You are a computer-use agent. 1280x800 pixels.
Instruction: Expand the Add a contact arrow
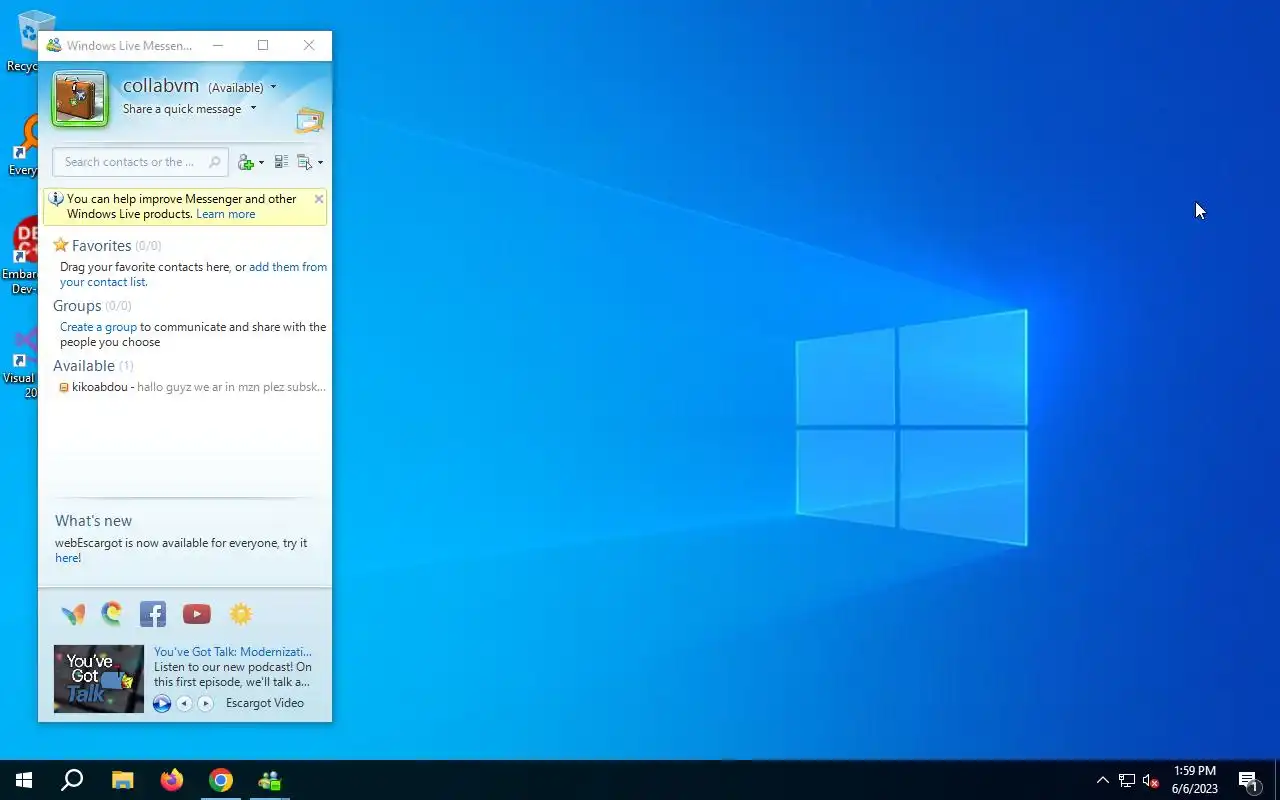click(261, 162)
